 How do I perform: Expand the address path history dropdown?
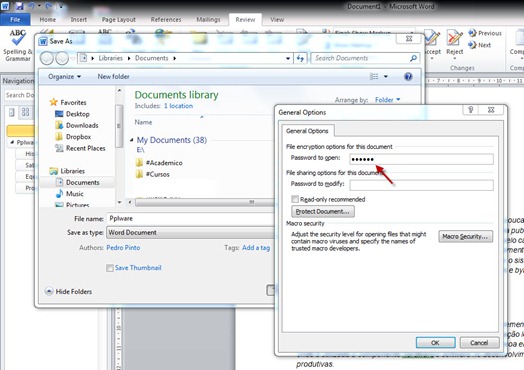(288, 58)
